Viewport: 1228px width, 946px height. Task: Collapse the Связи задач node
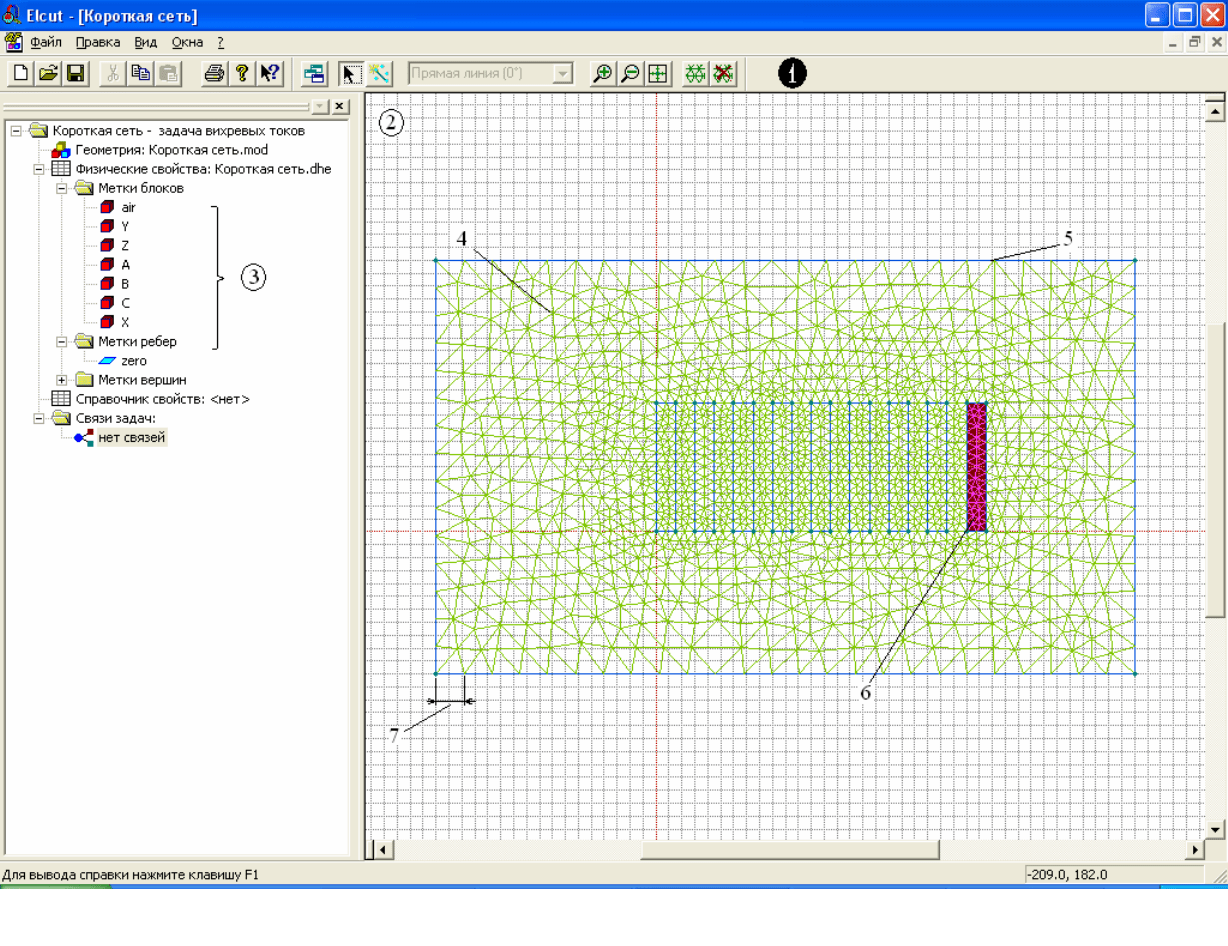click(x=39, y=418)
